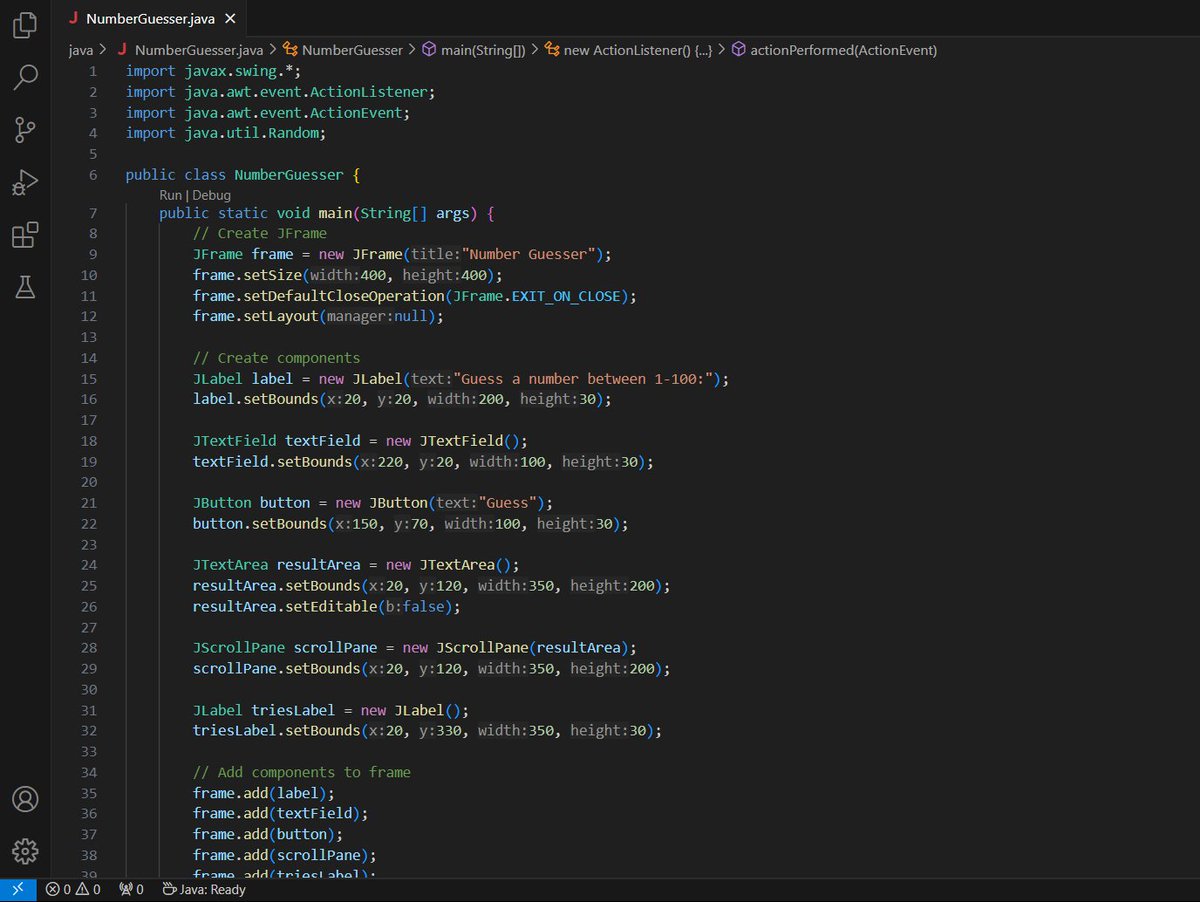Click the comment '// Create components'

tap(277, 358)
